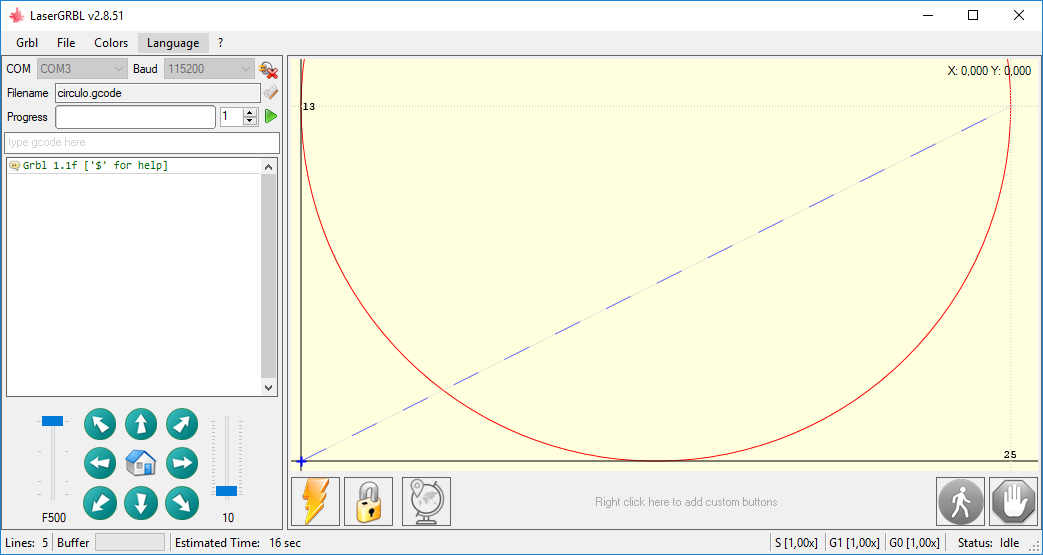Jog right with the east arrow button
Image resolution: width=1043 pixels, height=555 pixels.
(x=182, y=463)
